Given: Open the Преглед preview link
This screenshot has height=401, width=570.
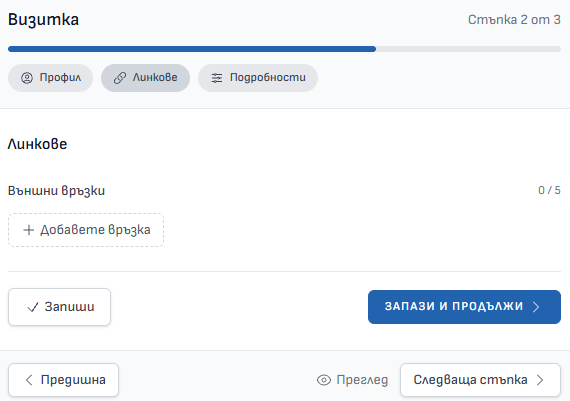Looking at the screenshot, I should point(353,380).
